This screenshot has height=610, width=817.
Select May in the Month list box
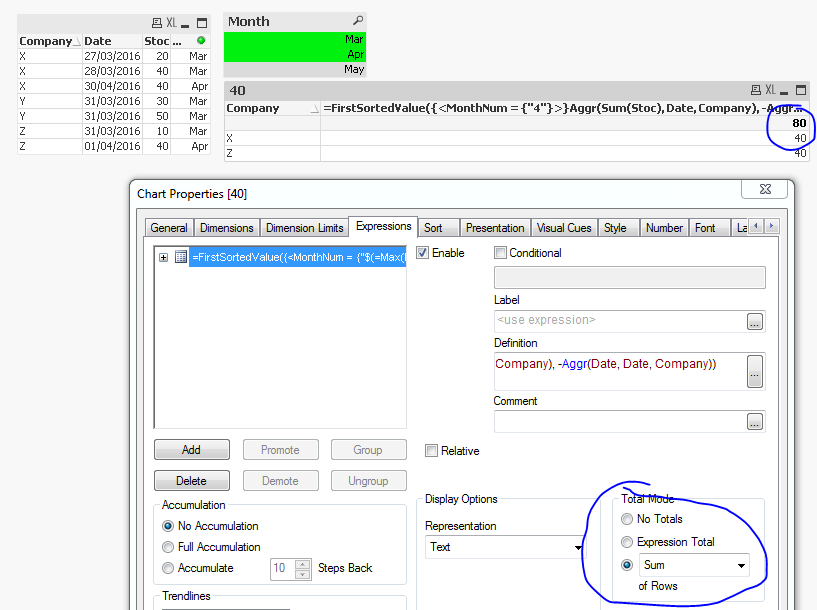point(295,69)
